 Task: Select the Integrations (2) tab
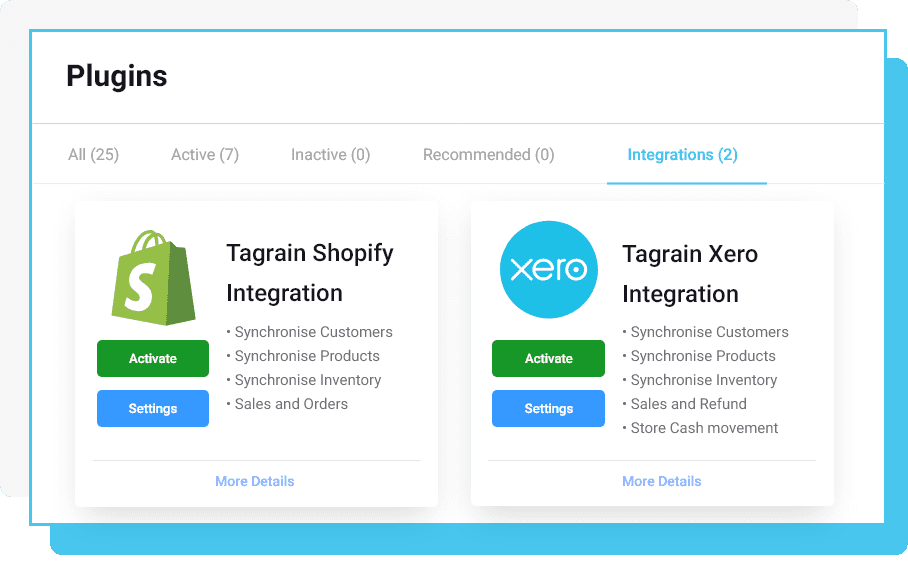pyautogui.click(x=682, y=155)
